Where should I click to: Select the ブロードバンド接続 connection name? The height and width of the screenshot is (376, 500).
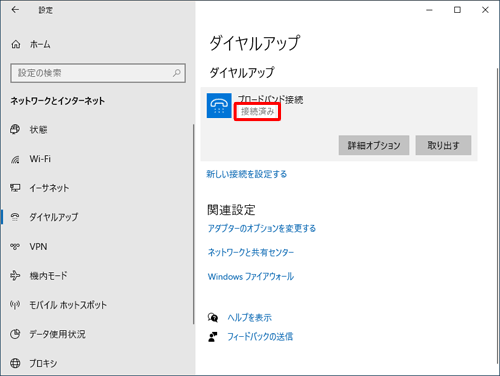tap(270, 99)
